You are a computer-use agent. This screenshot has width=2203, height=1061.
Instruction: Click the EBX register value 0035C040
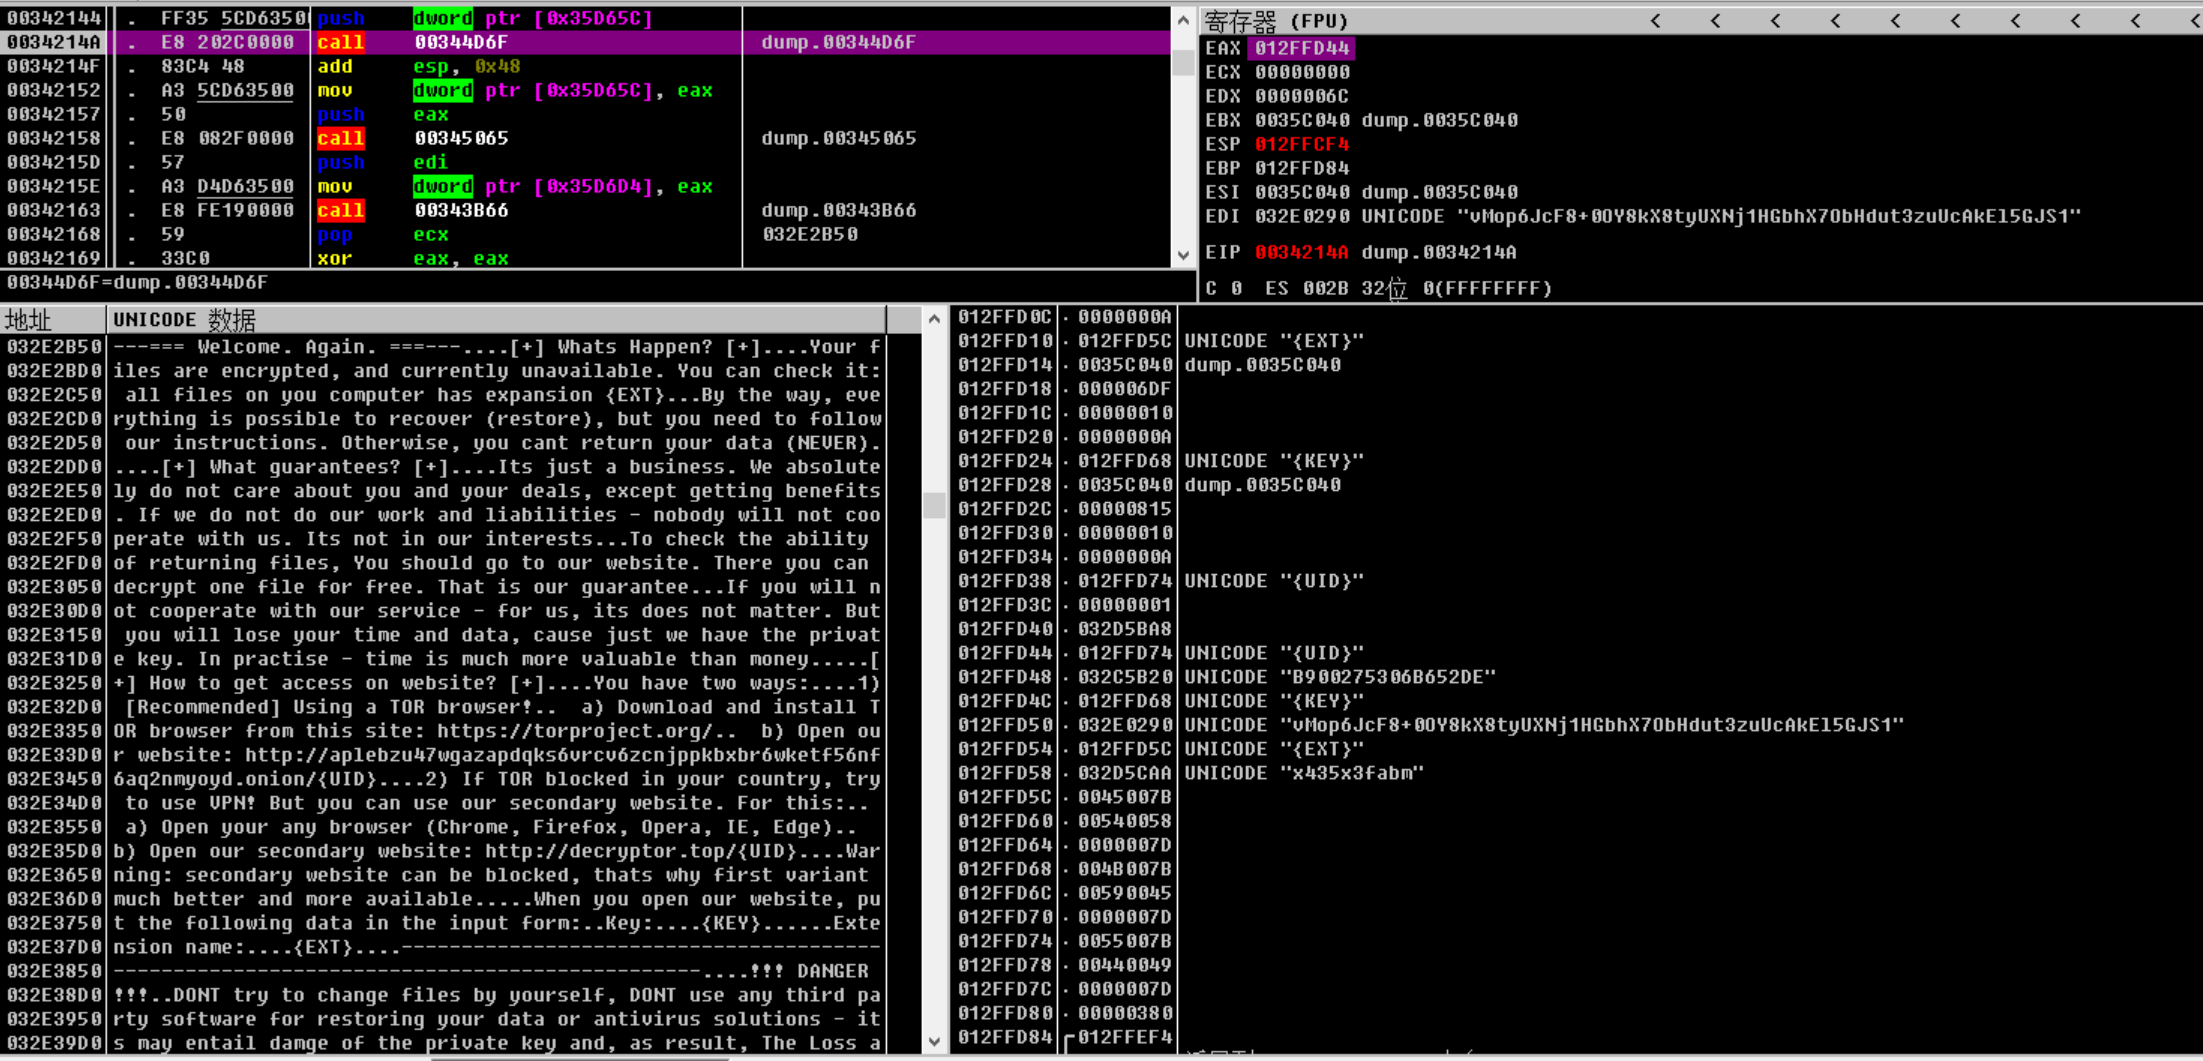point(1301,120)
